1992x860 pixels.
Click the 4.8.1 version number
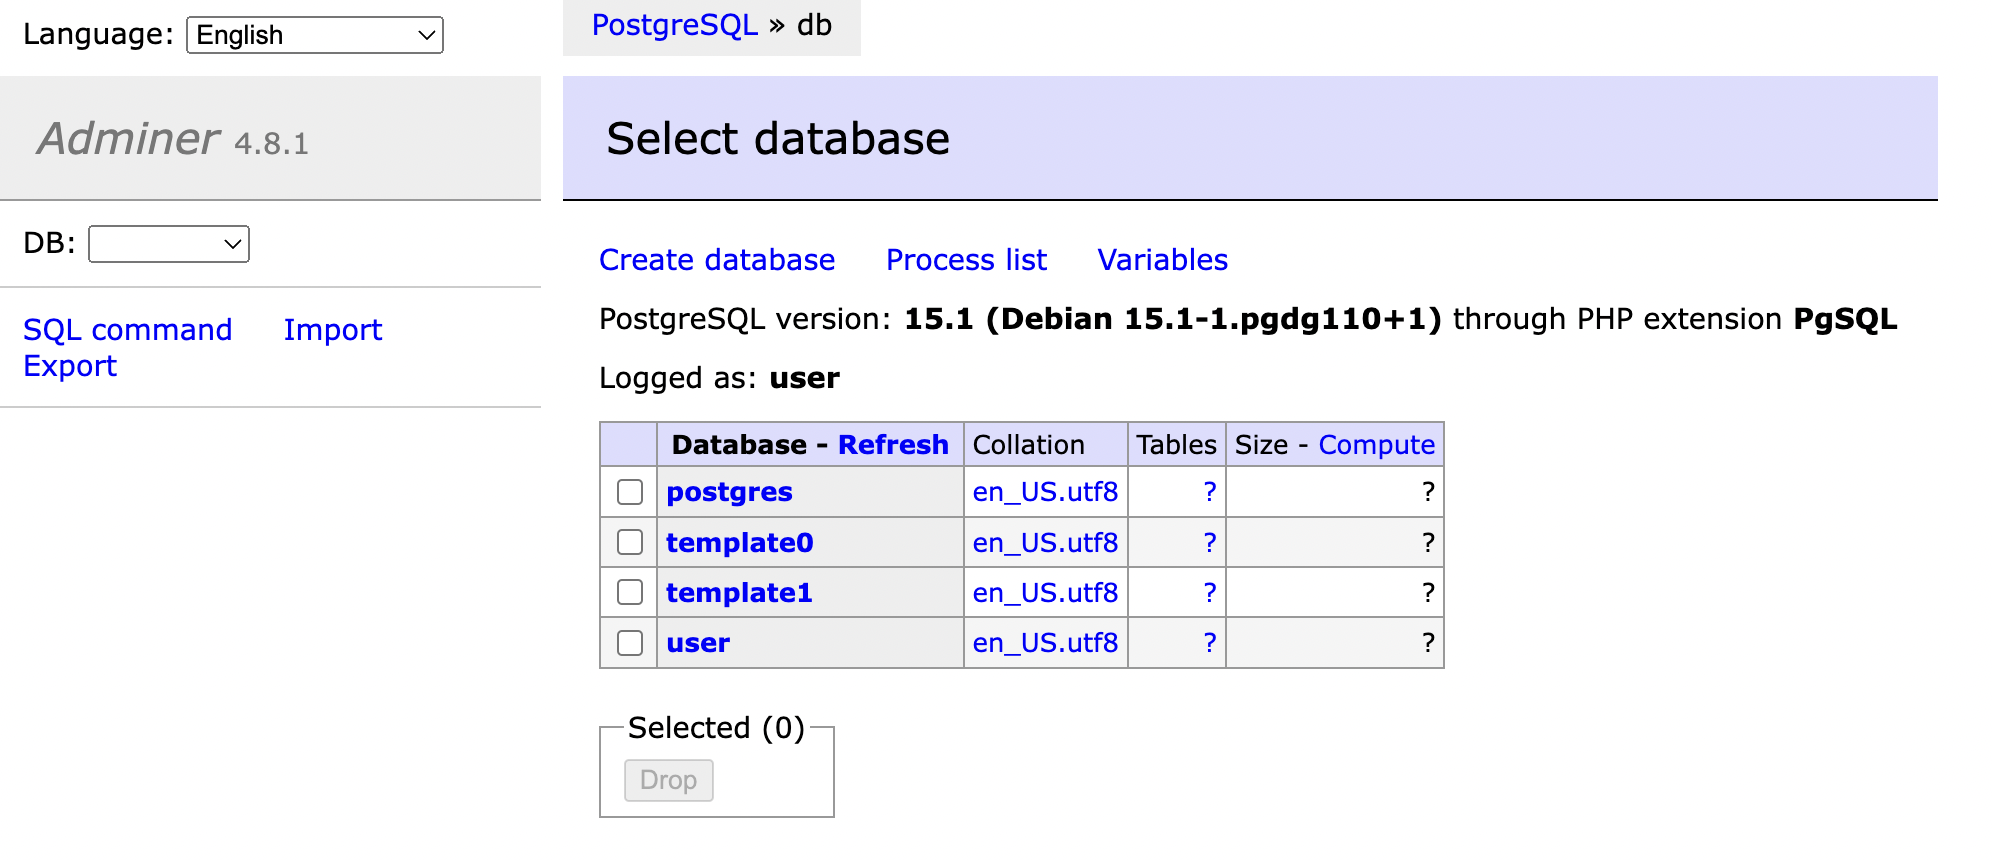pos(271,144)
